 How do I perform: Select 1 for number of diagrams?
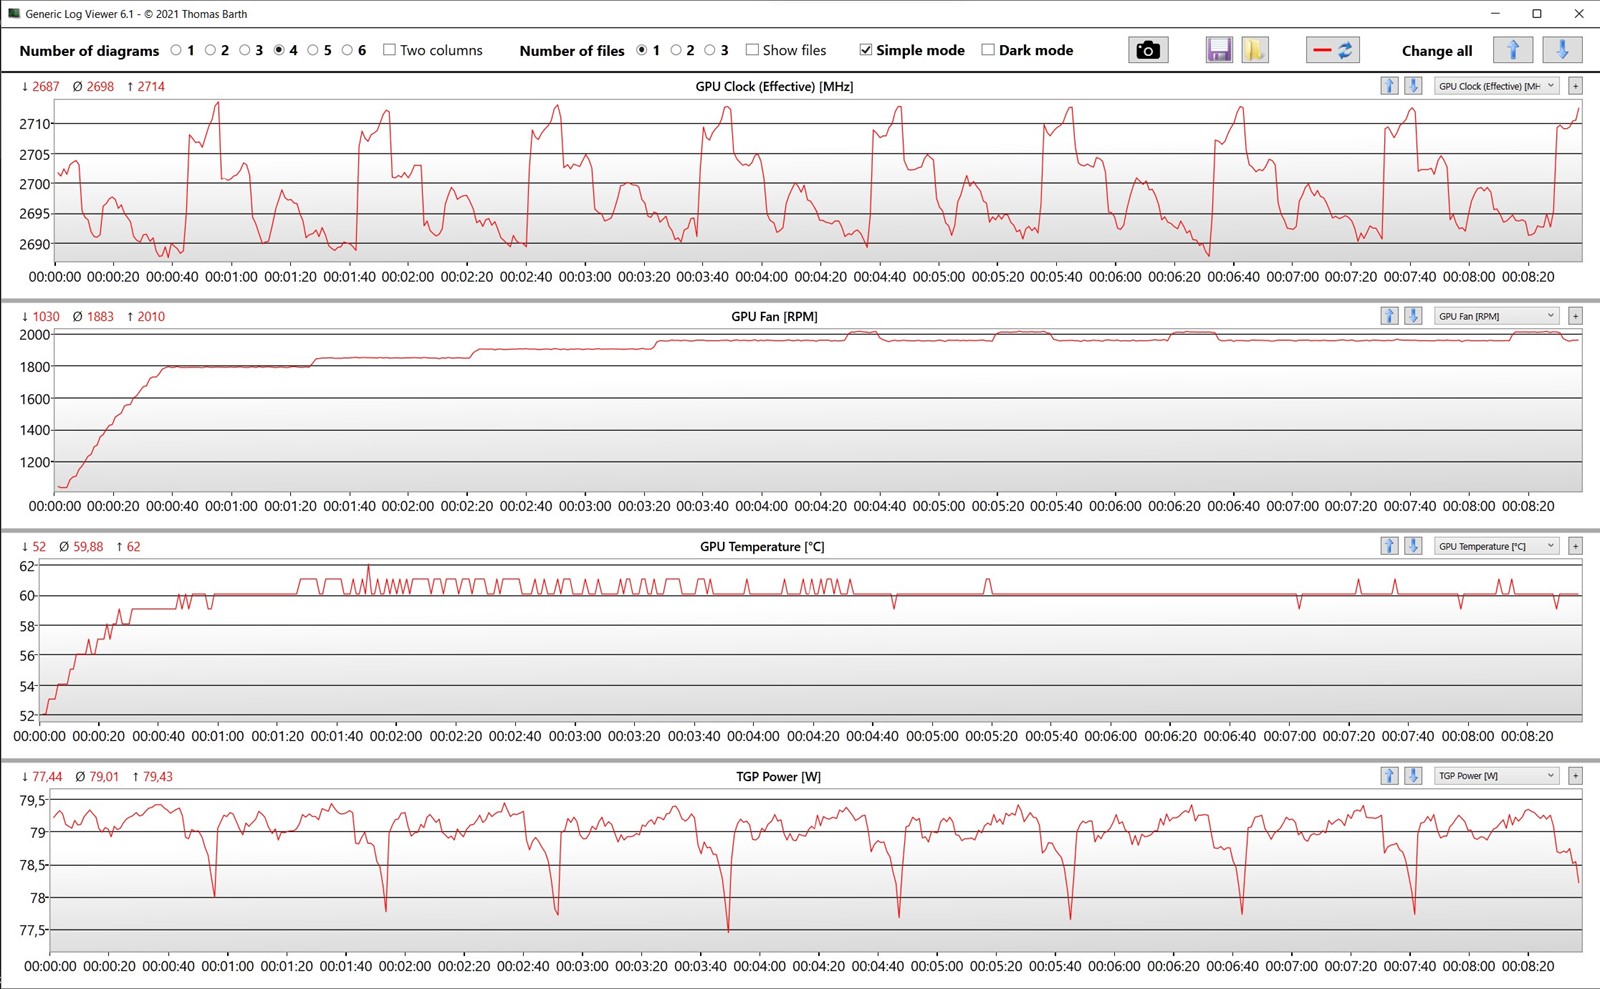(x=176, y=50)
